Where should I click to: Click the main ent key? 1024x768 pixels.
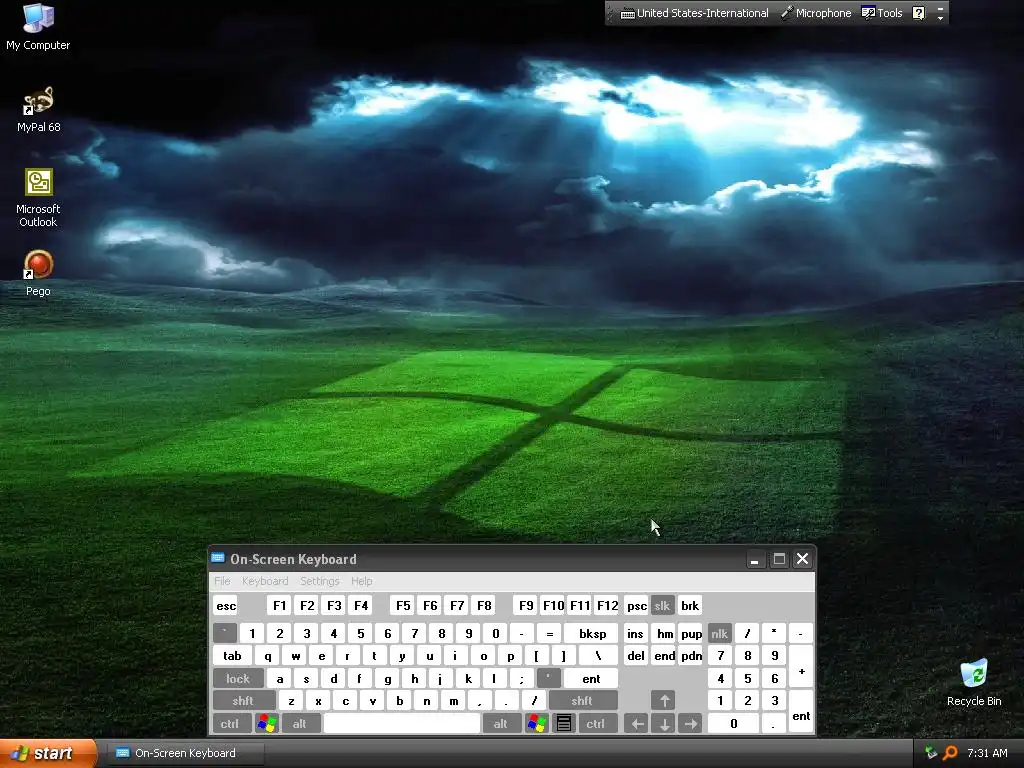pyautogui.click(x=591, y=679)
